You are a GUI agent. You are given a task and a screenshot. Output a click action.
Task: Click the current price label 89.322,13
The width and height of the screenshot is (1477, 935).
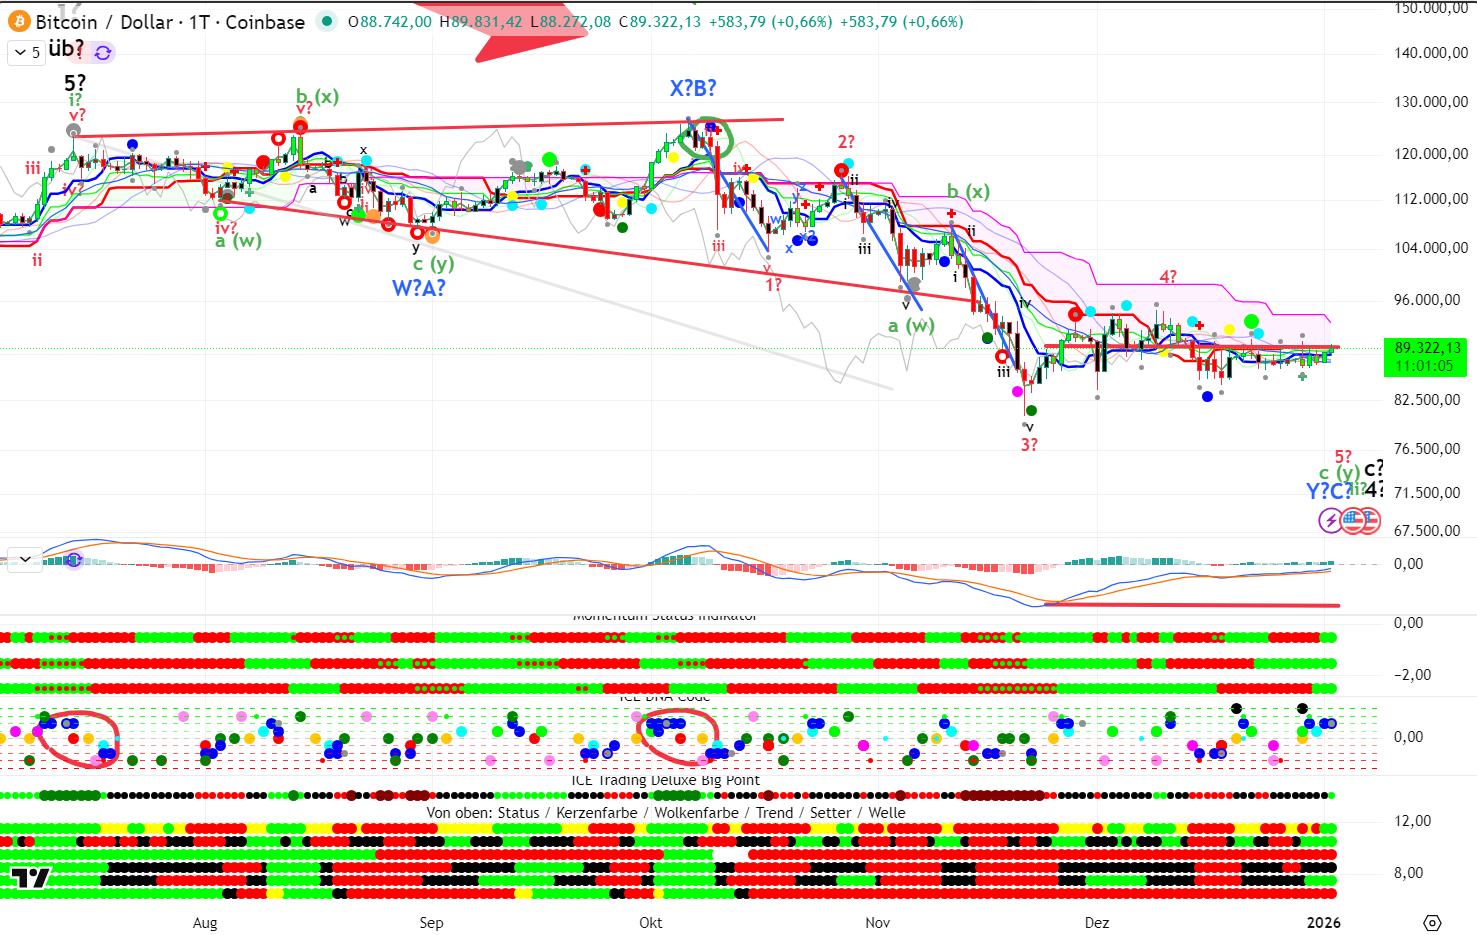(x=1428, y=348)
